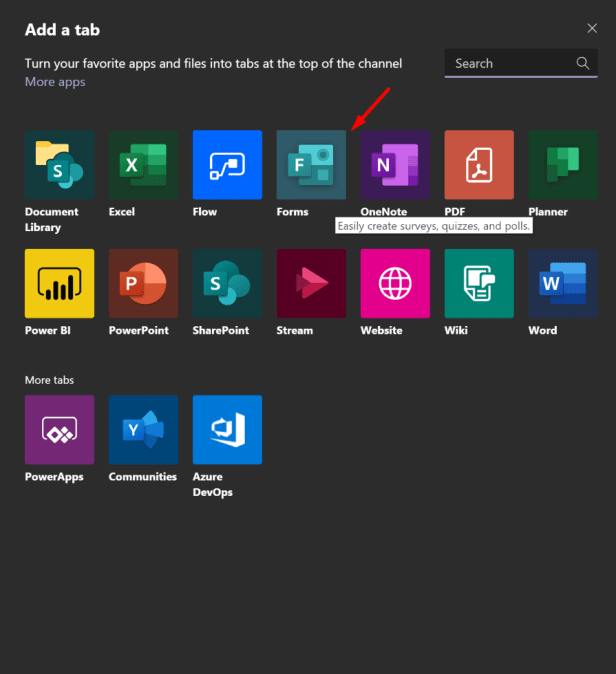Add a Website tab

[x=395, y=283]
